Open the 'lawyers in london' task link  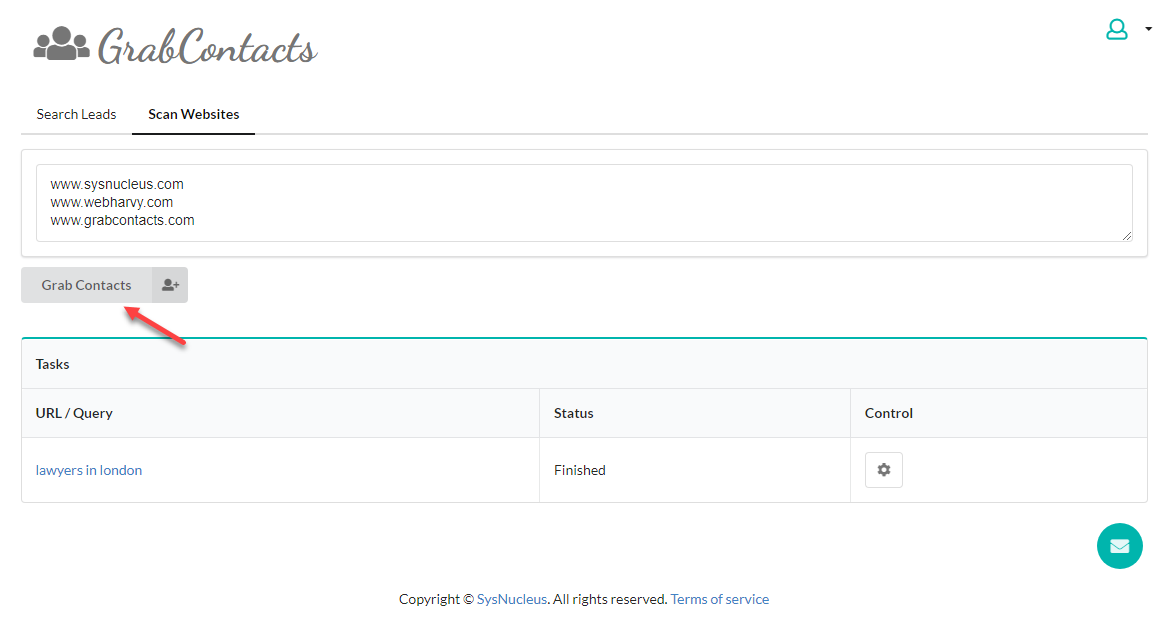(89, 470)
